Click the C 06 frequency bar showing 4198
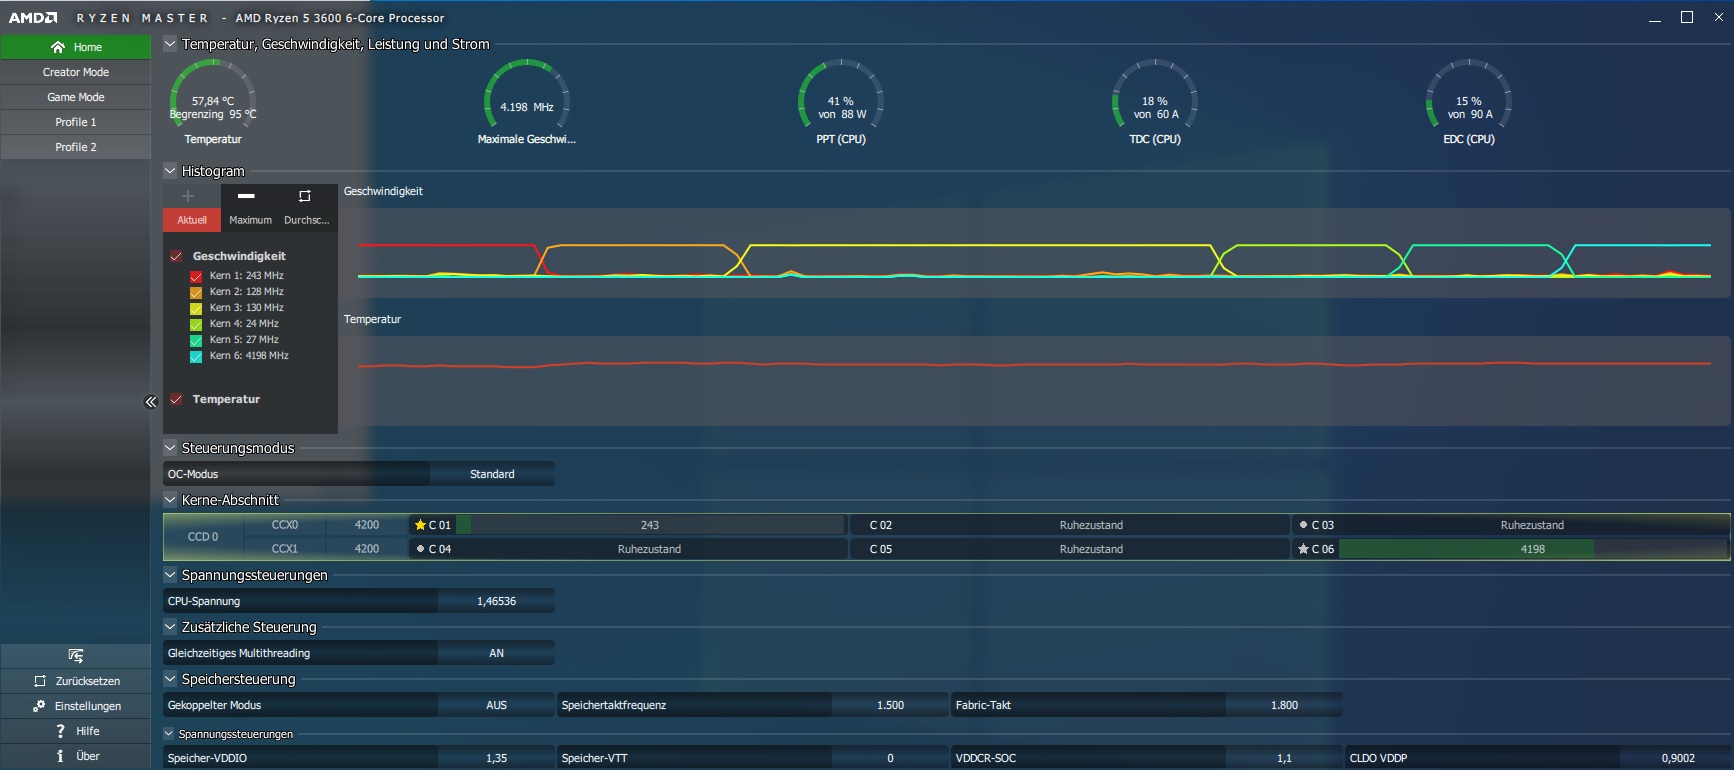 tap(1533, 549)
